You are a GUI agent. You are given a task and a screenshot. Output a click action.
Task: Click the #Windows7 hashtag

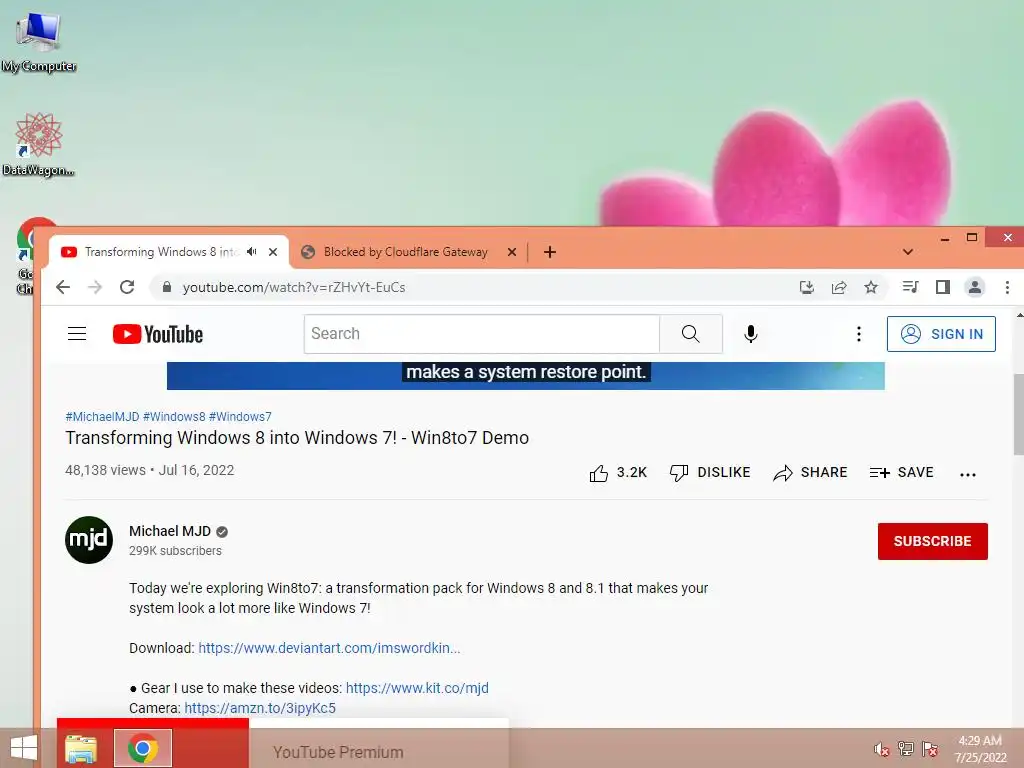pyautogui.click(x=240, y=417)
